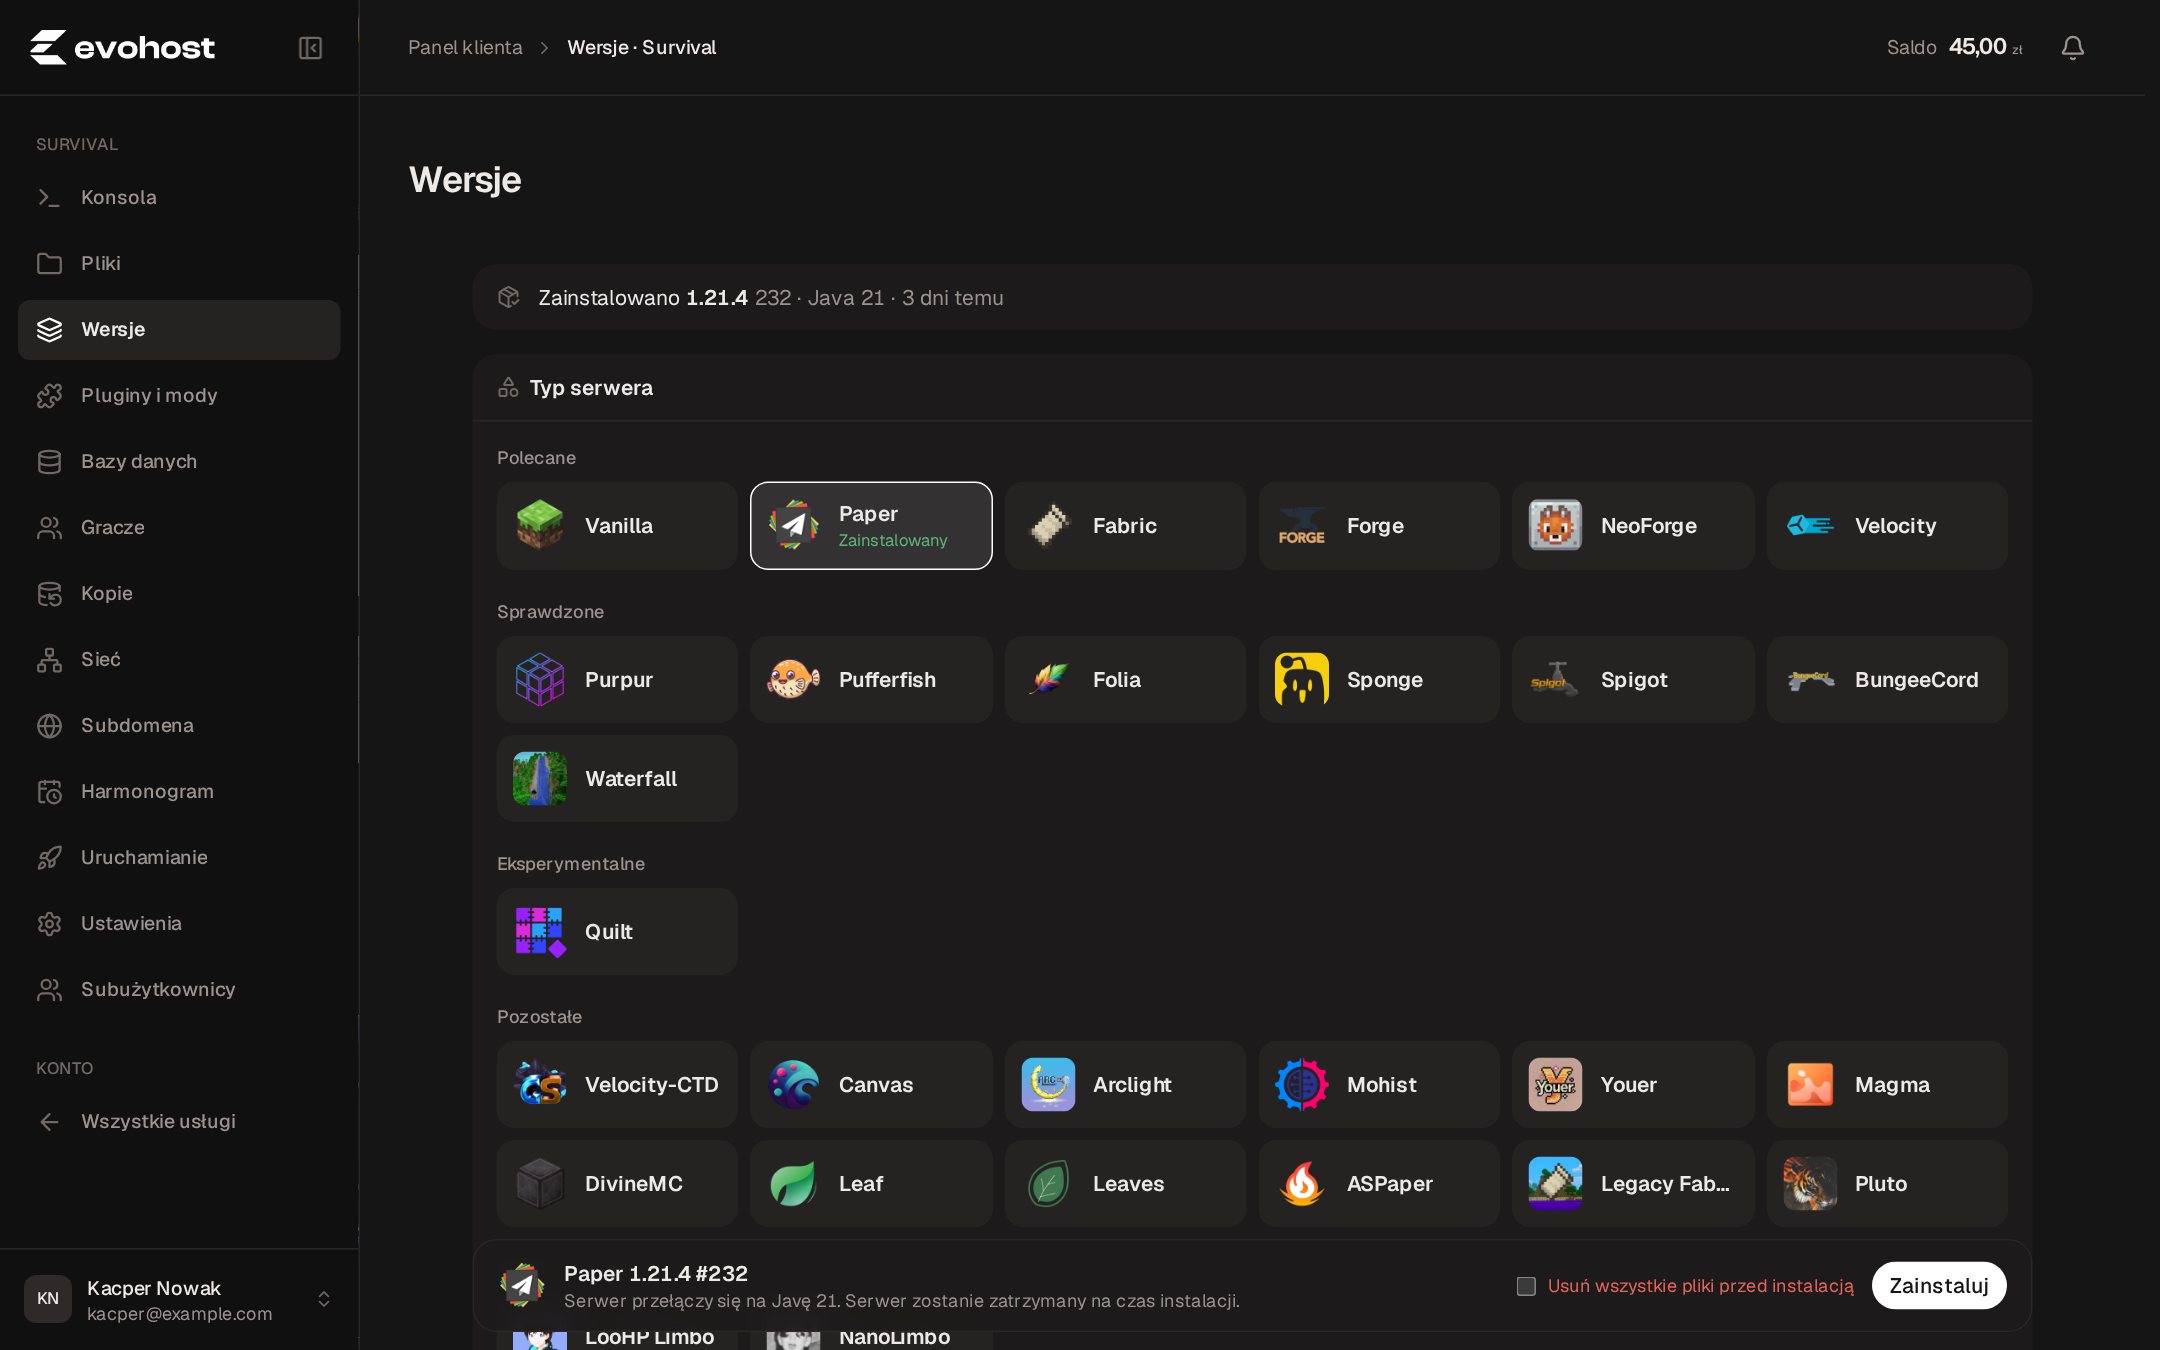The width and height of the screenshot is (2160, 1350).
Task: Open Uruchamianie startup settings
Action: point(179,858)
